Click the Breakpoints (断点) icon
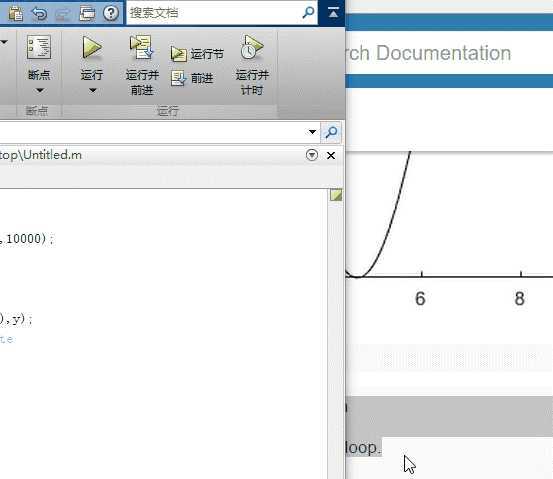This screenshot has height=479, width=553. pyautogui.click(x=39, y=47)
